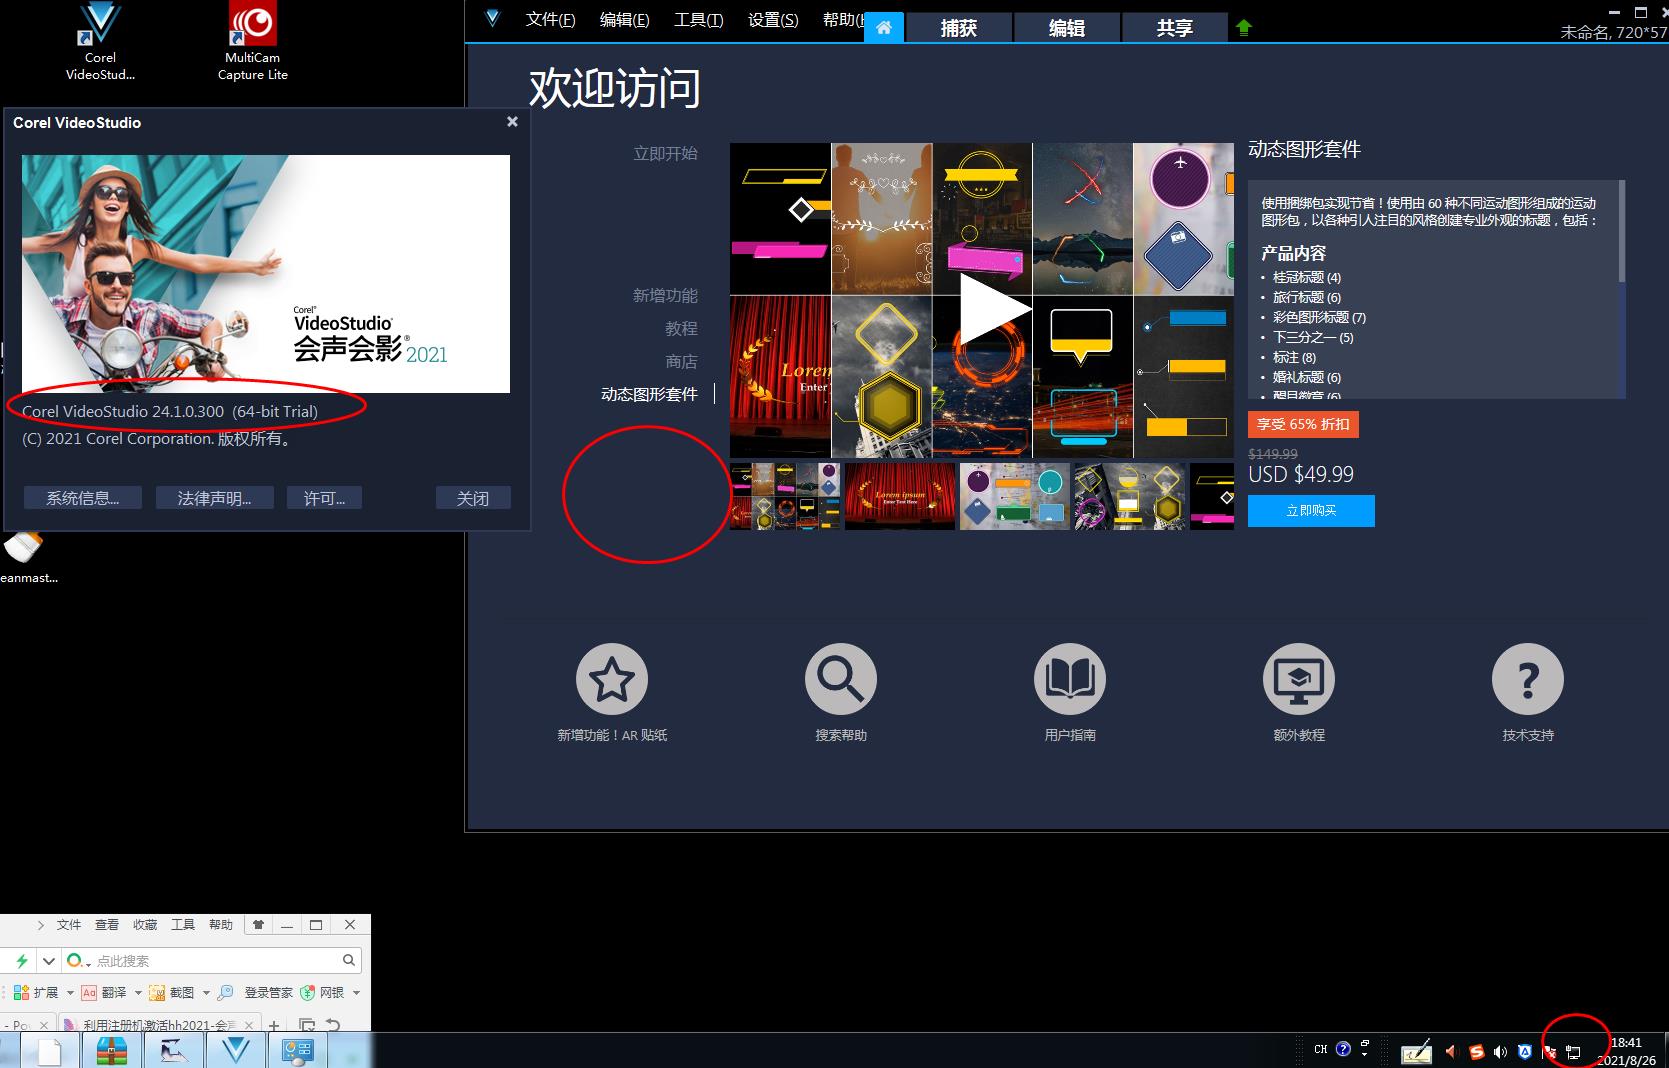Expand the 扩展 dropdown arrow
This screenshot has height=1068, width=1669.
(x=70, y=993)
